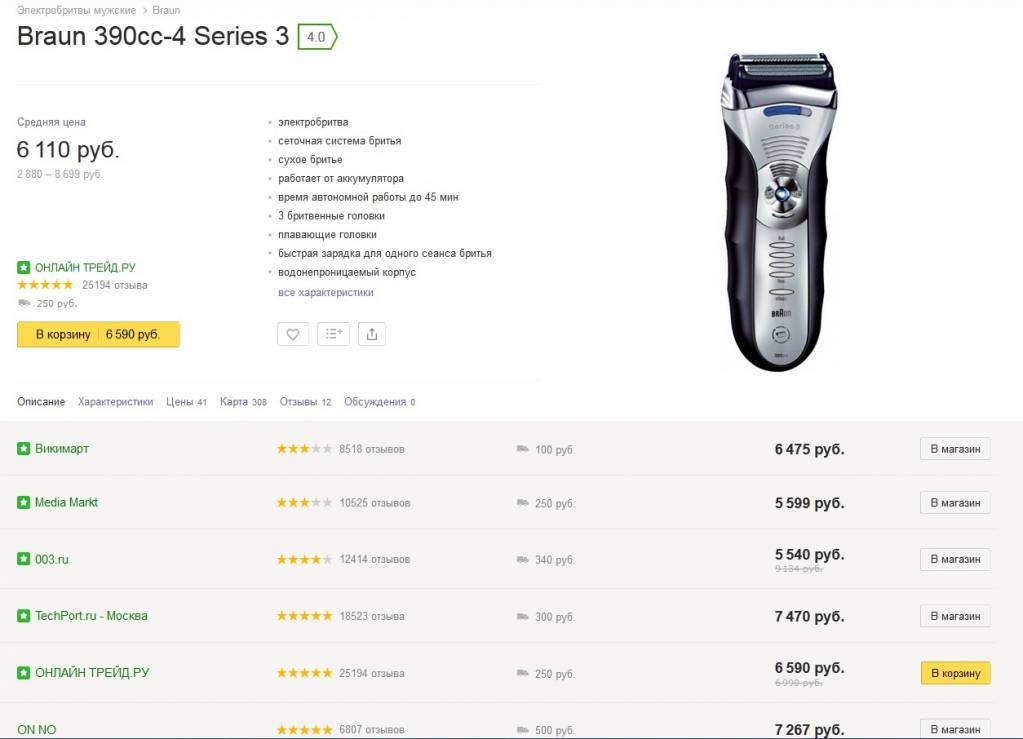Click the green star icon beside Викимарт
This screenshot has height=739, width=1023.
pos(24,449)
